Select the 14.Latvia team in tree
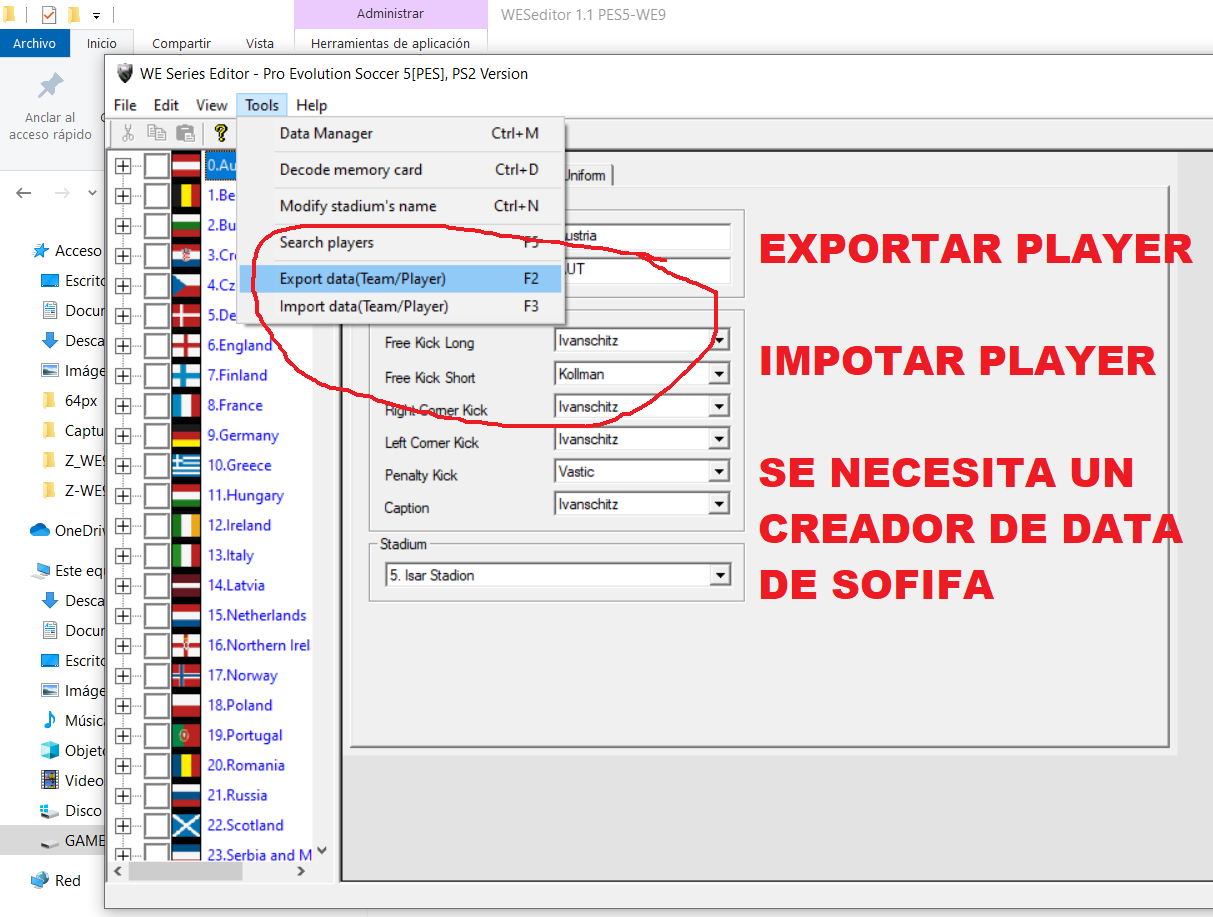This screenshot has width=1213, height=917. 236,585
